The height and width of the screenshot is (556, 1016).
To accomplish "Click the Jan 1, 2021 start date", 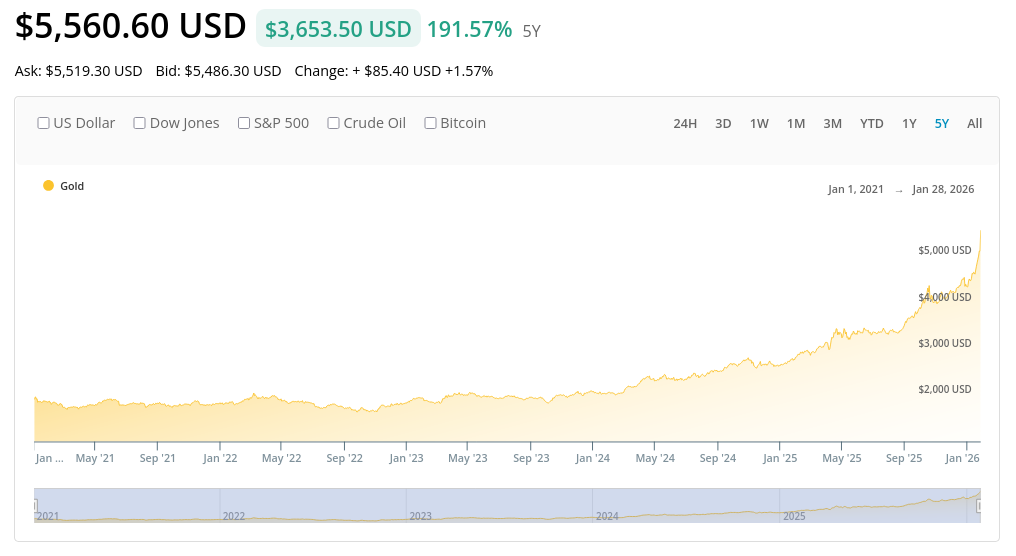I will coord(856,189).
